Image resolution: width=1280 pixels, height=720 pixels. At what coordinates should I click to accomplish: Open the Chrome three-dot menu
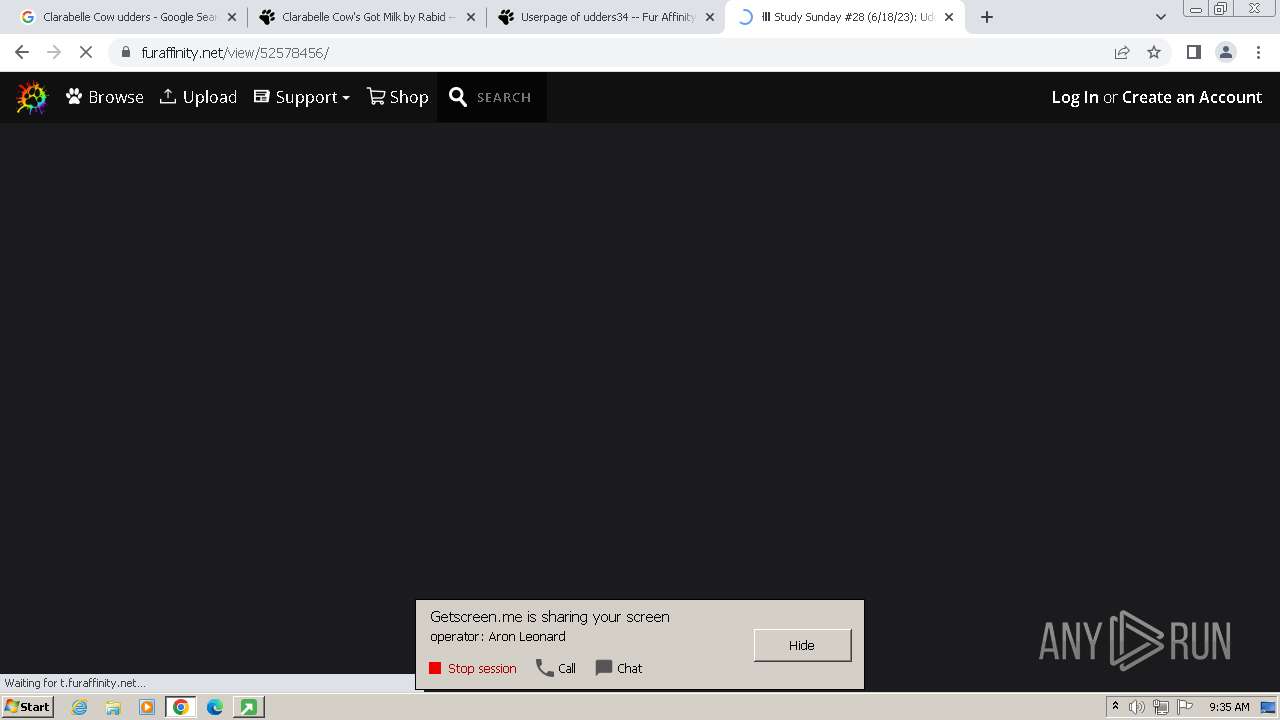pyautogui.click(x=1258, y=52)
